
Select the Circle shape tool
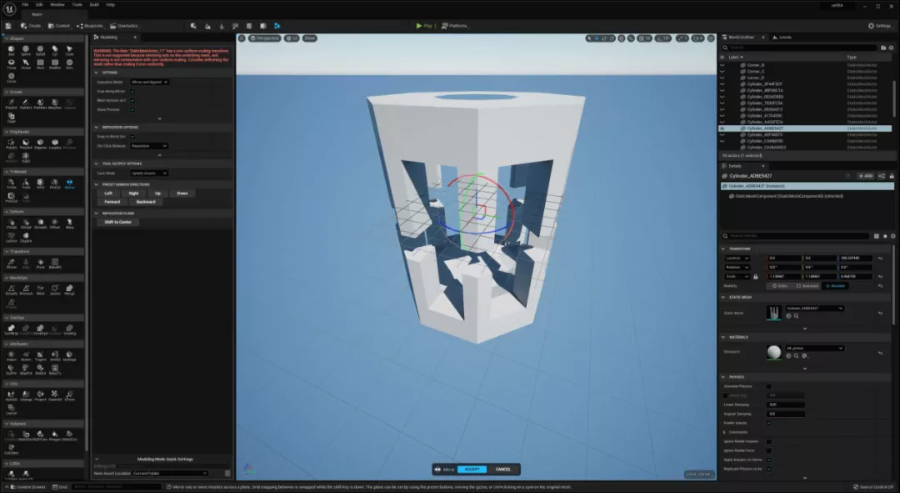pyautogui.click(x=11, y=77)
